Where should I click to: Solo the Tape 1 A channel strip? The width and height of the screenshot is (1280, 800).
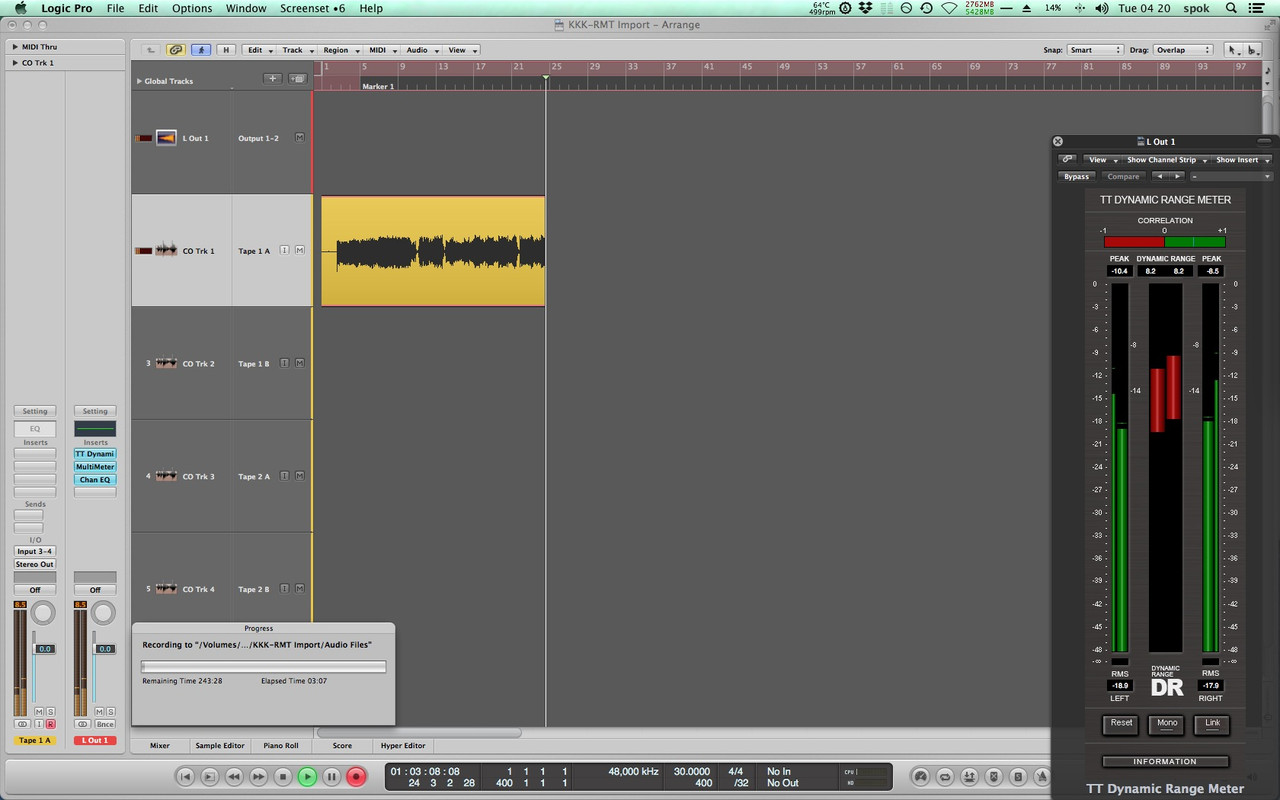[x=51, y=712]
